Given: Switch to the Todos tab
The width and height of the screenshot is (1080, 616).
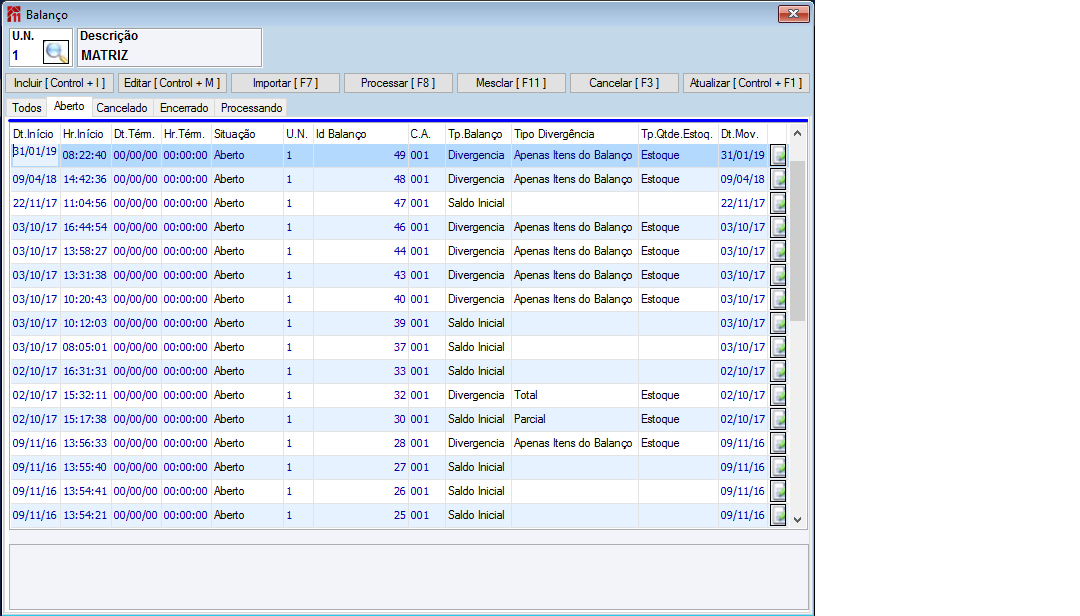Looking at the screenshot, I should [x=27, y=108].
